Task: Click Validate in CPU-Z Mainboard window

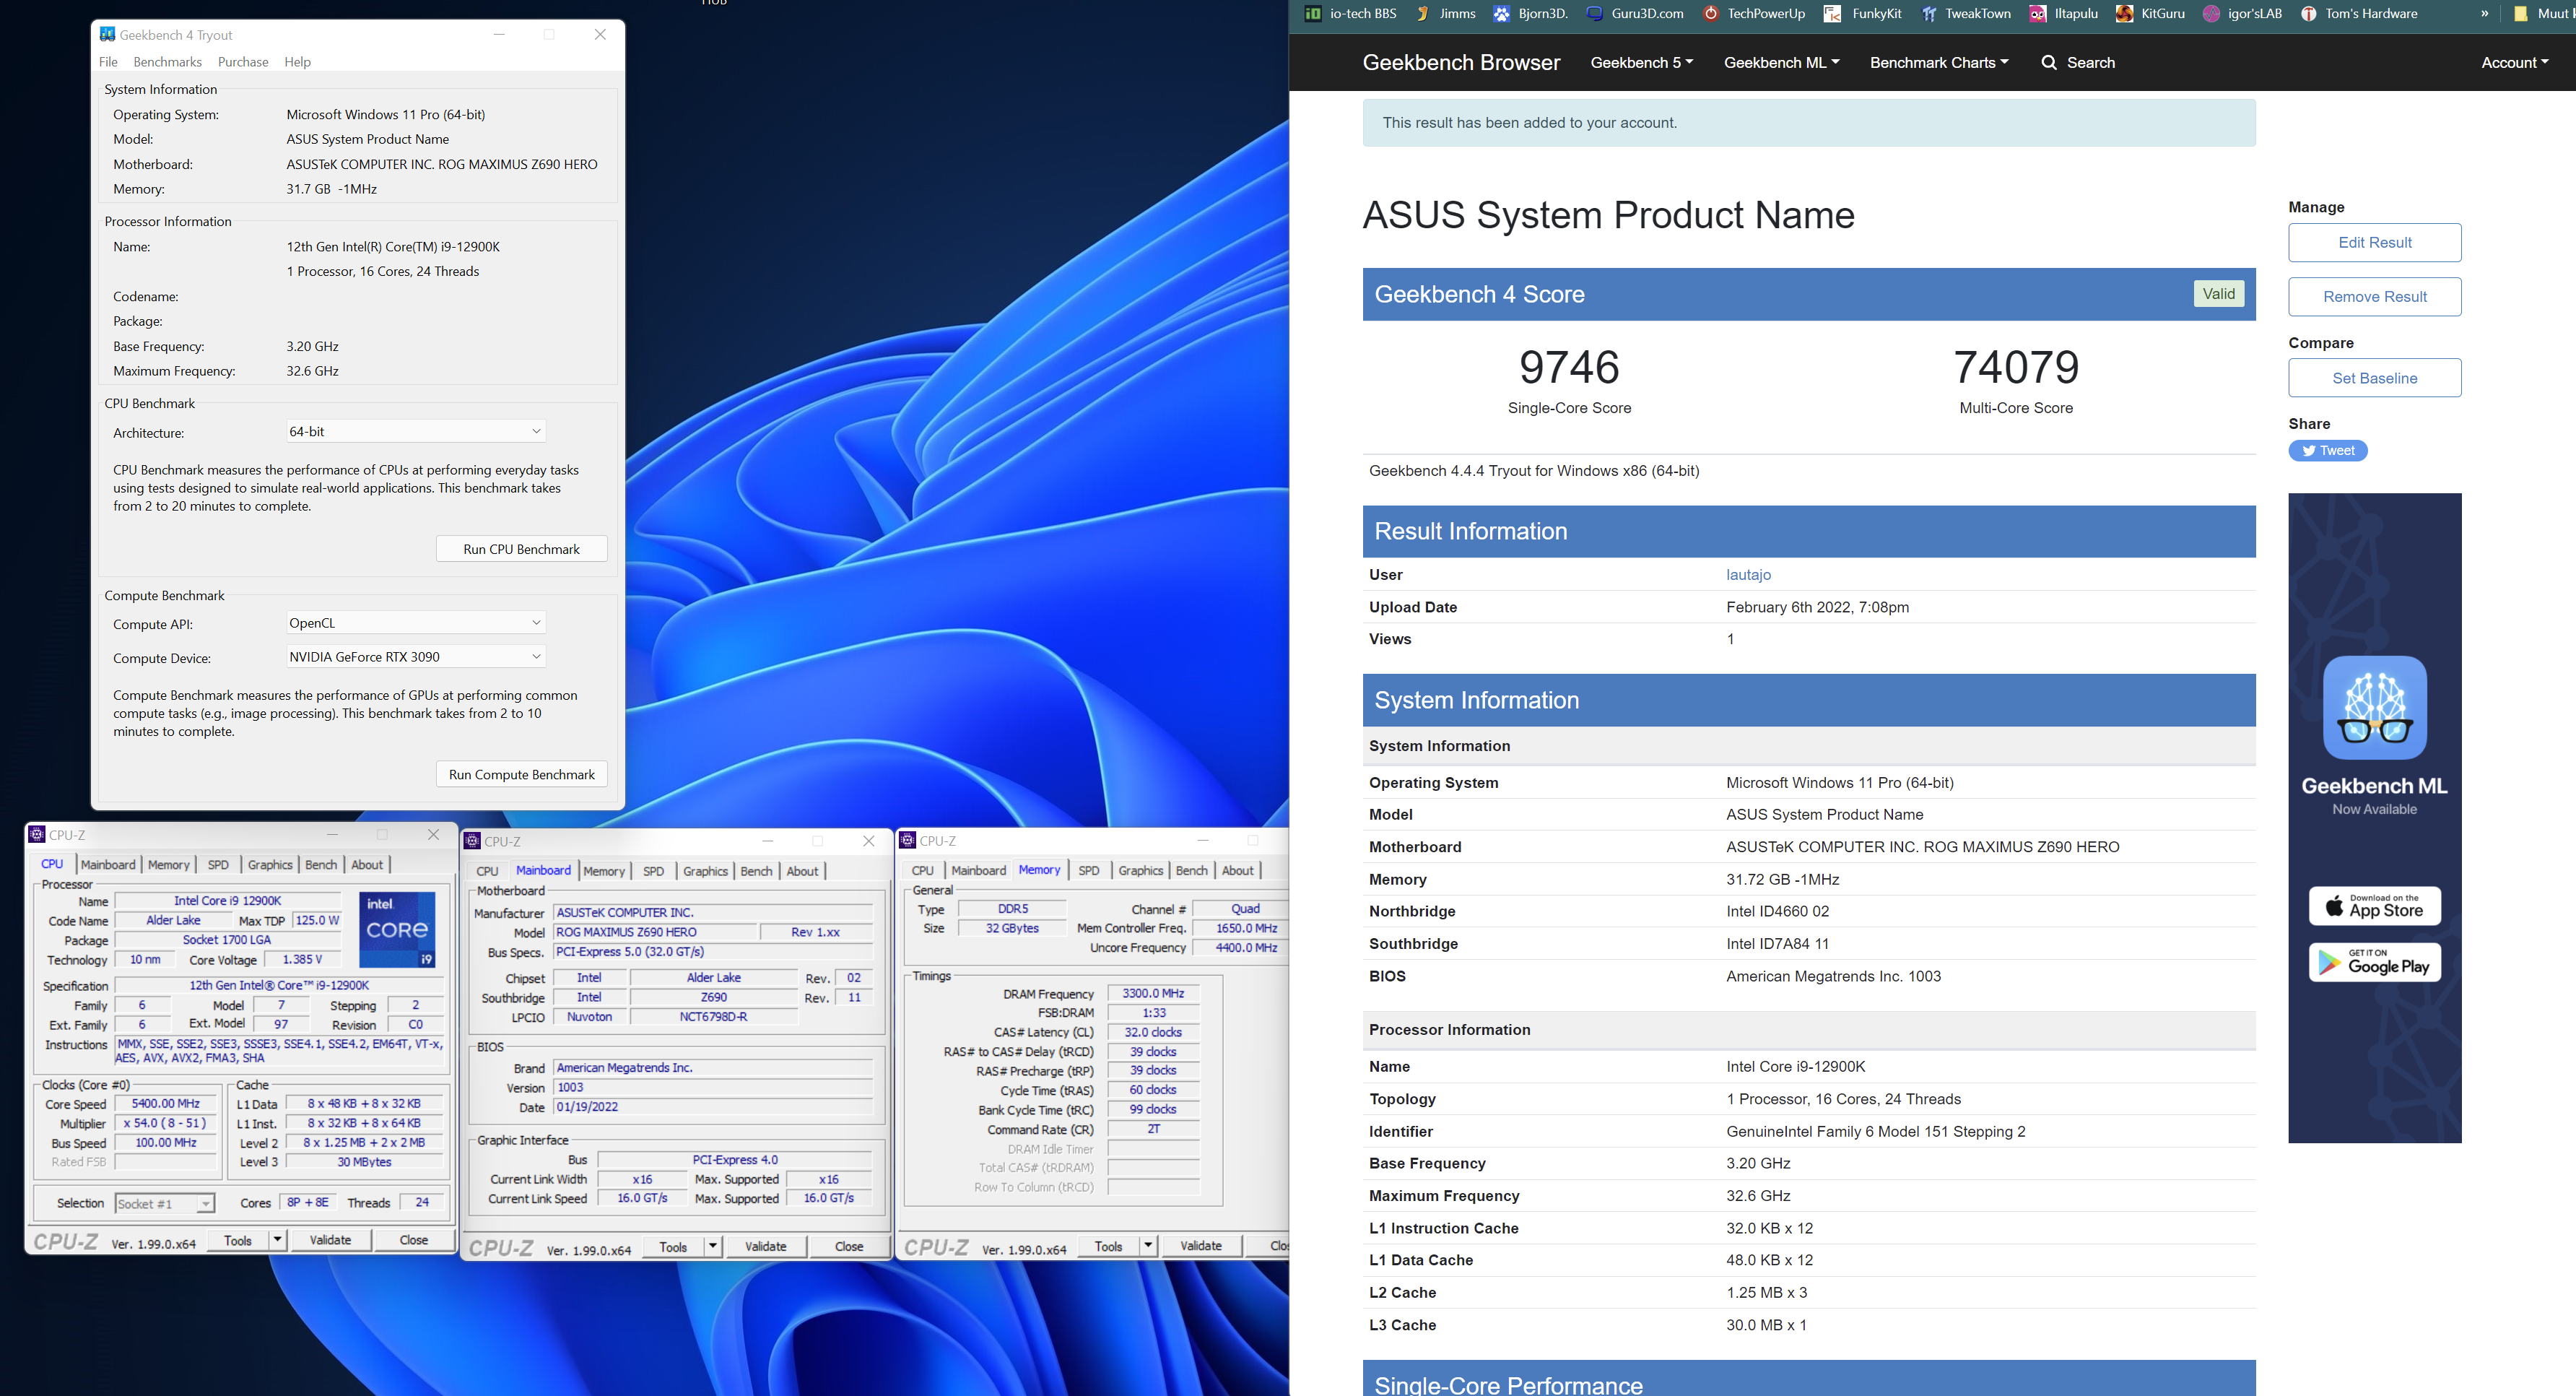Action: tap(766, 1246)
